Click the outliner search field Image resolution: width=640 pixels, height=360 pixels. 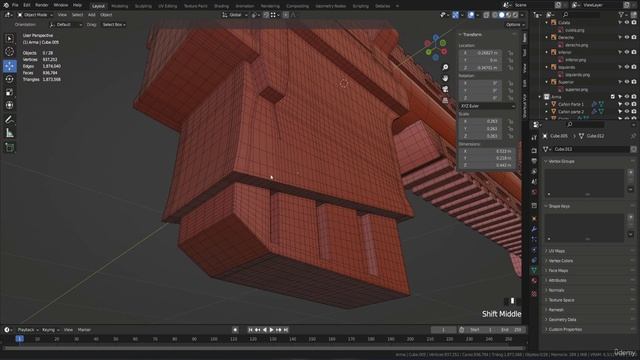582,14
